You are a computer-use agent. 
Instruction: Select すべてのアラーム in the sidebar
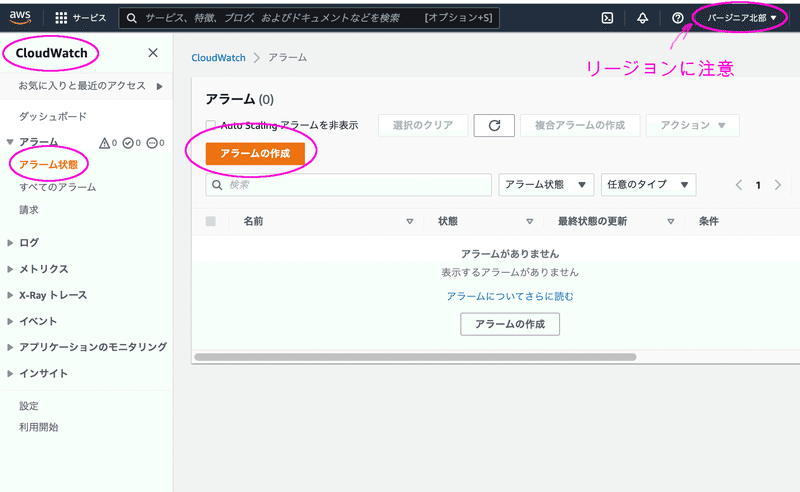point(57,187)
